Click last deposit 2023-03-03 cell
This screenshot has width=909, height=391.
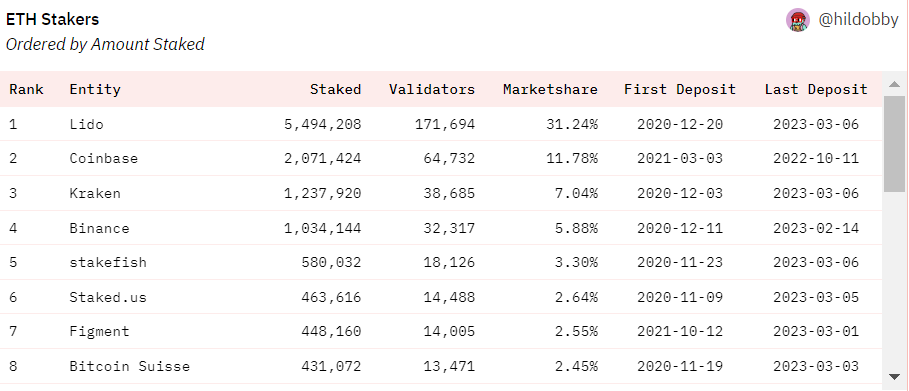(x=816, y=366)
